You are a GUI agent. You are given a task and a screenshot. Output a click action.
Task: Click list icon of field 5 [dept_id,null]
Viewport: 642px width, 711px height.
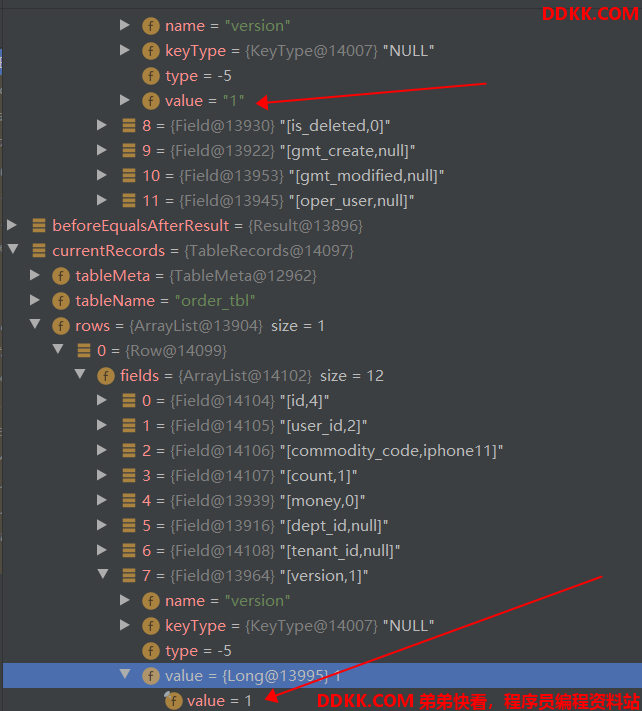pyautogui.click(x=129, y=526)
